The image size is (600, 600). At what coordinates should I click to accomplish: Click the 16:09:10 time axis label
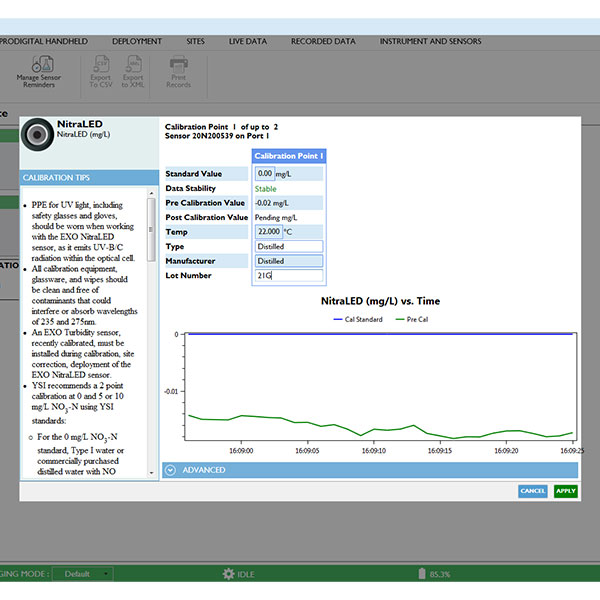click(374, 451)
